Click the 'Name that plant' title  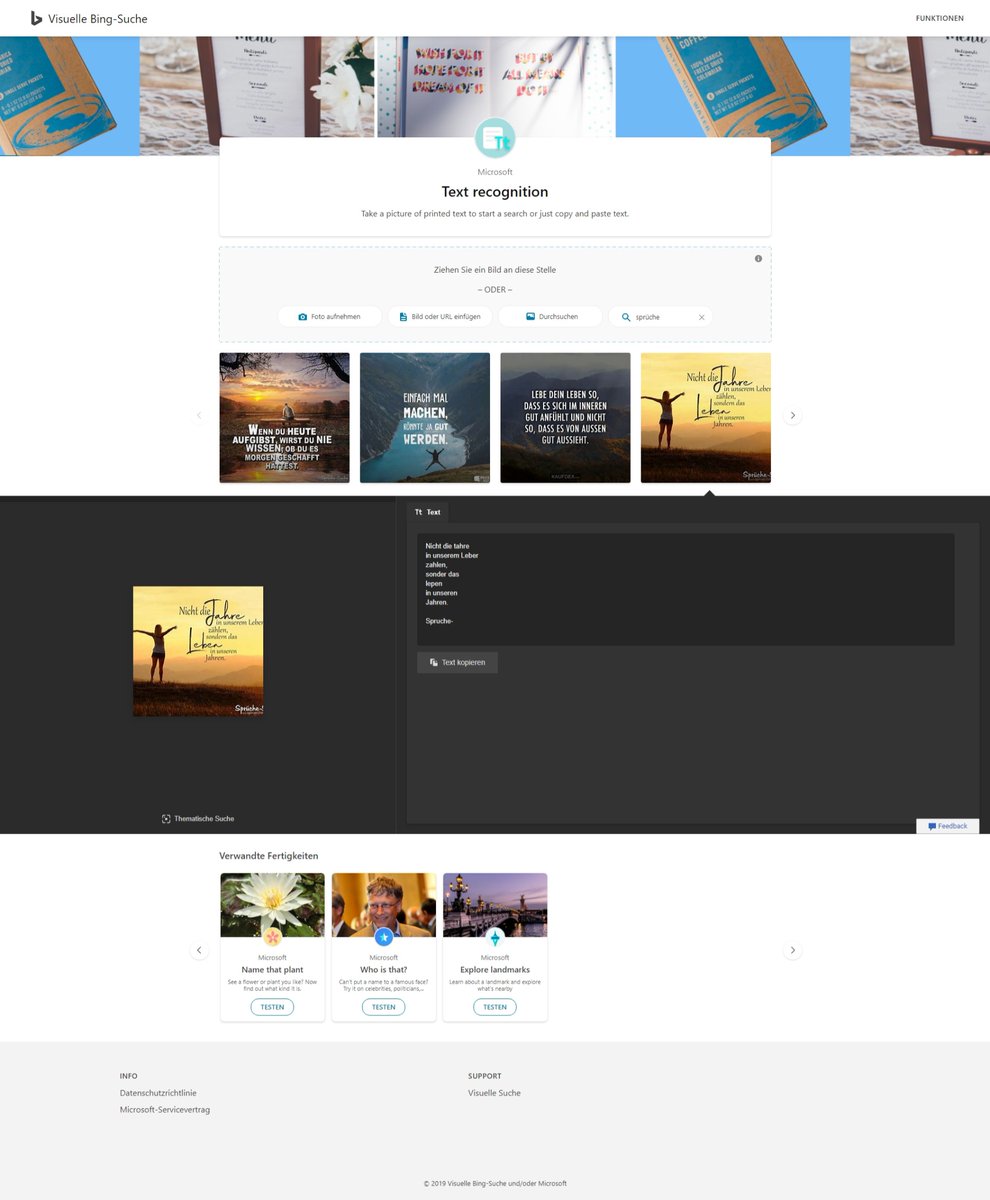(272, 970)
